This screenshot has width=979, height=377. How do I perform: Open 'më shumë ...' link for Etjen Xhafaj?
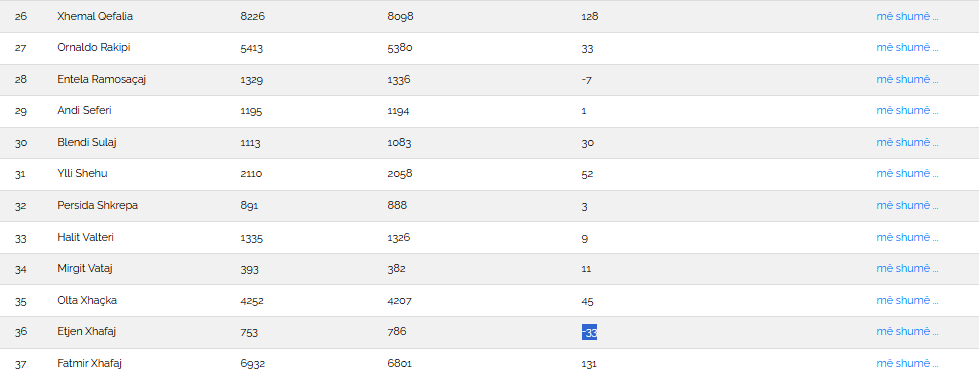pos(907,331)
